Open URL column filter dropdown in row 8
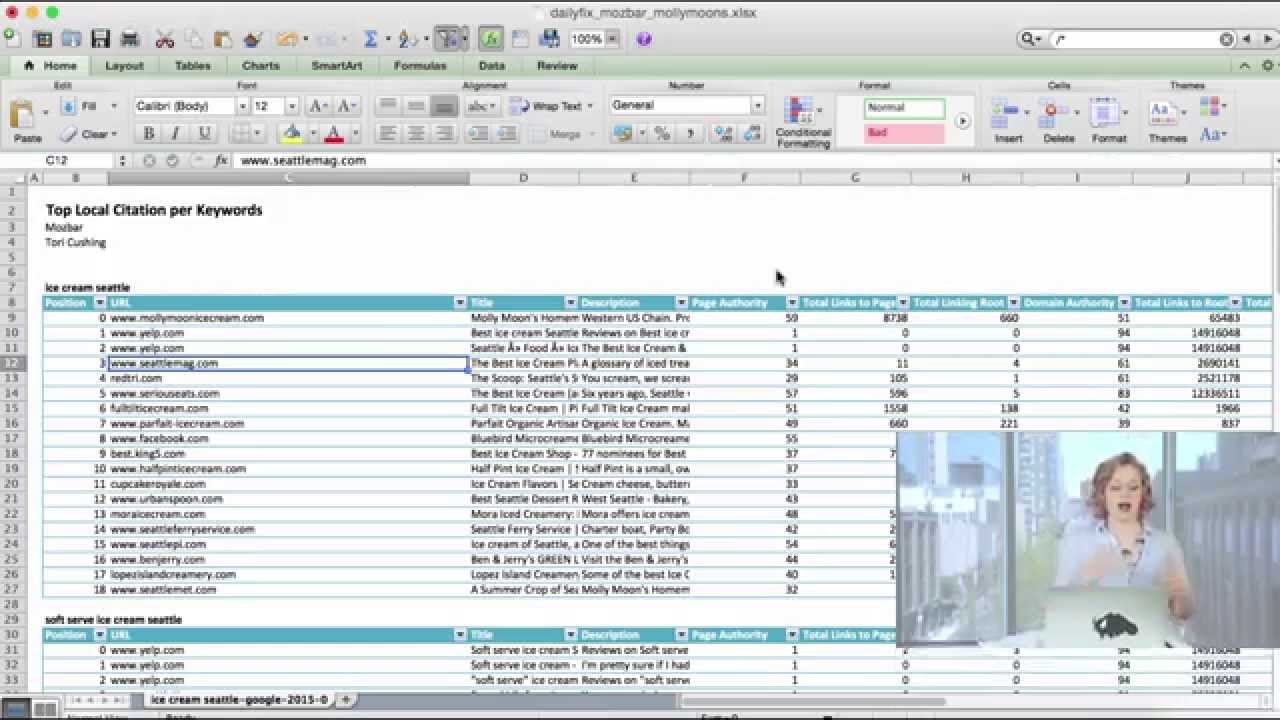 (x=460, y=302)
